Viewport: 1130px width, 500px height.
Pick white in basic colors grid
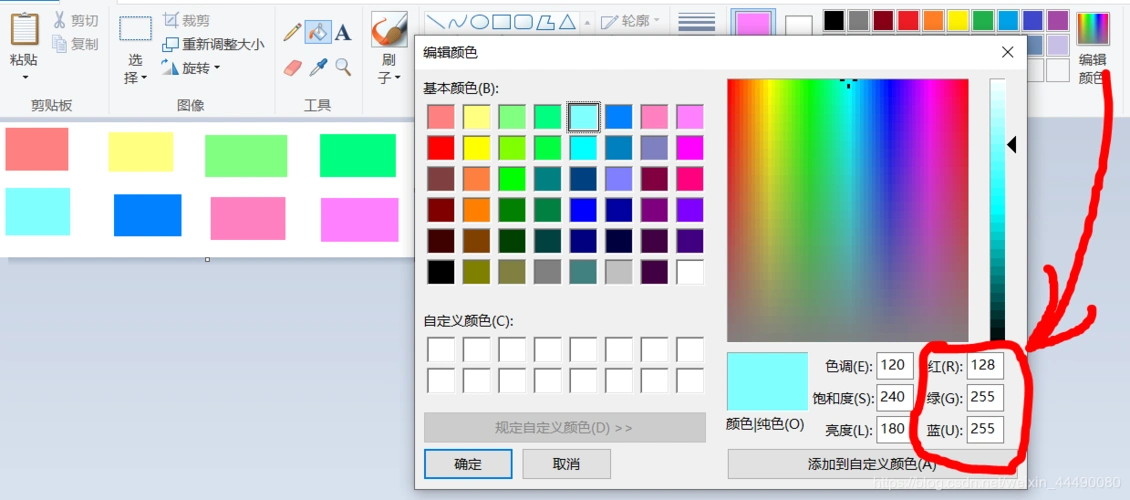pos(690,272)
